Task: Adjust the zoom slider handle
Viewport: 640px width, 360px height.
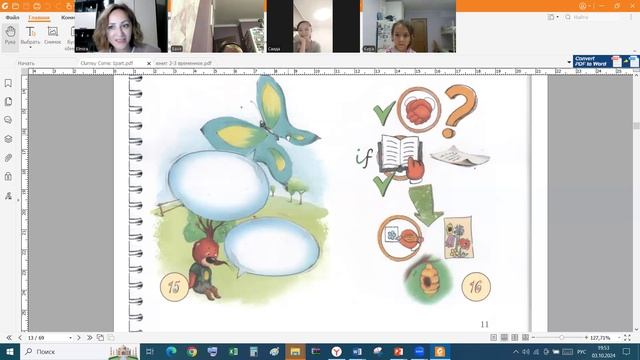Action: tap(562, 338)
